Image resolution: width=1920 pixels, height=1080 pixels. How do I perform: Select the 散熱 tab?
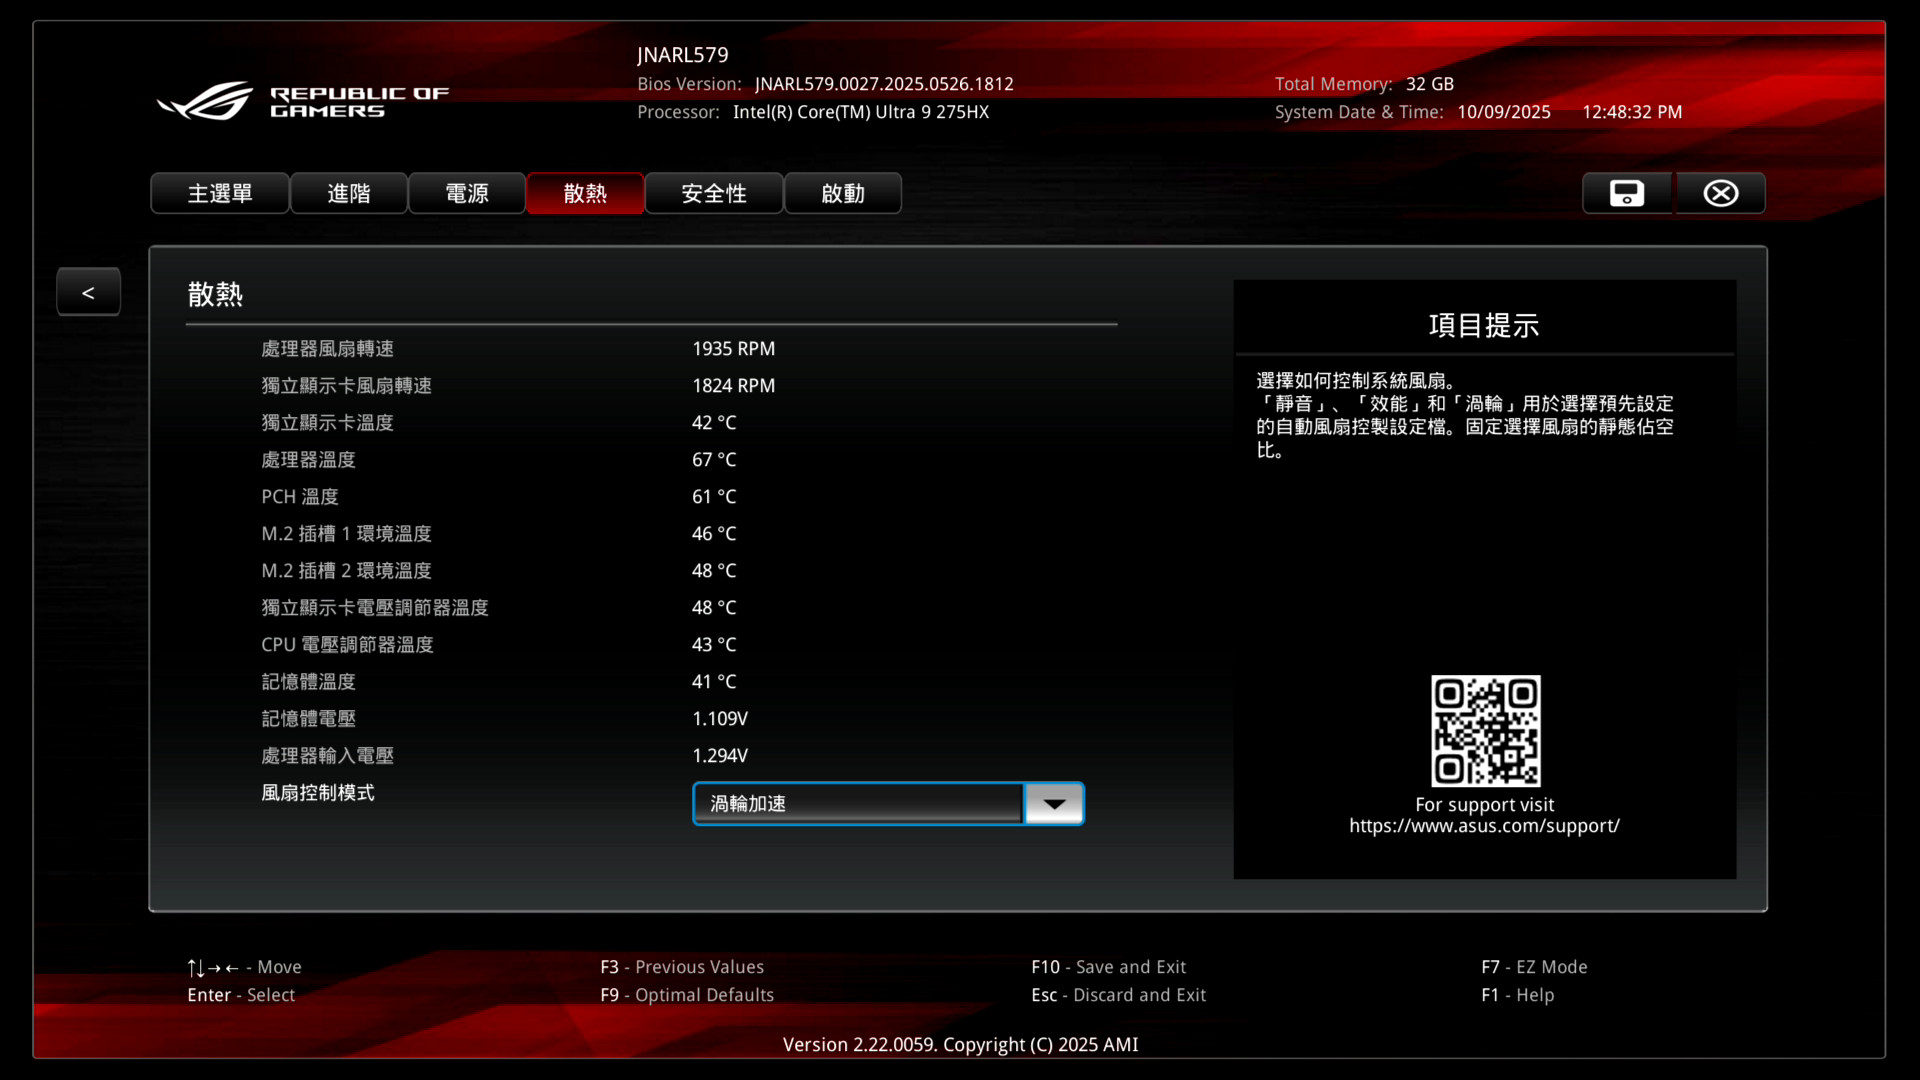tap(585, 193)
